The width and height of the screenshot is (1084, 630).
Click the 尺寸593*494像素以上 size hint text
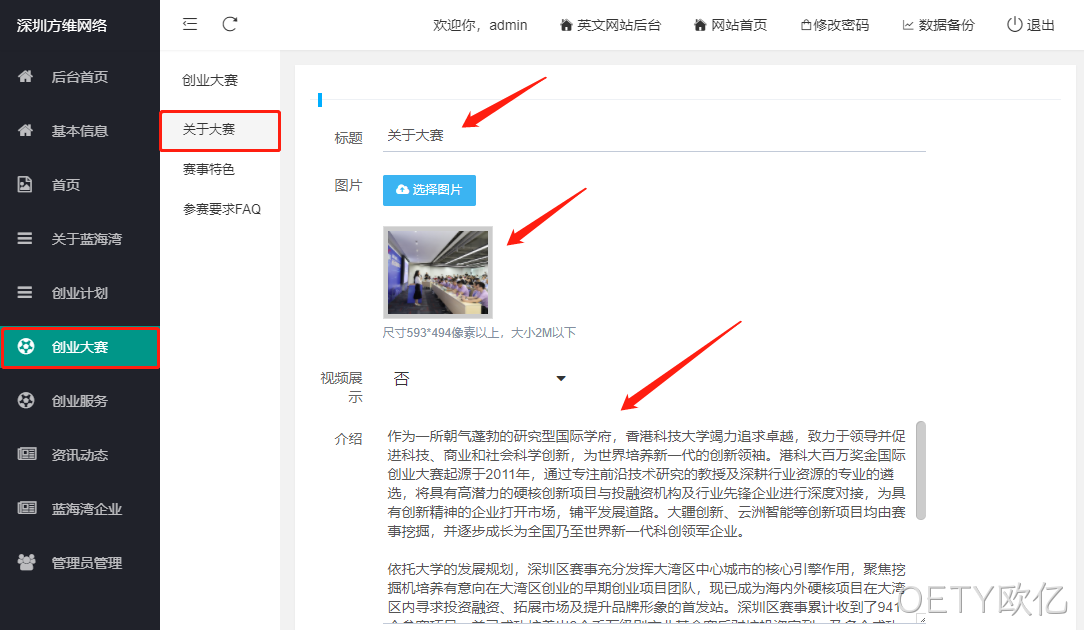coord(479,333)
